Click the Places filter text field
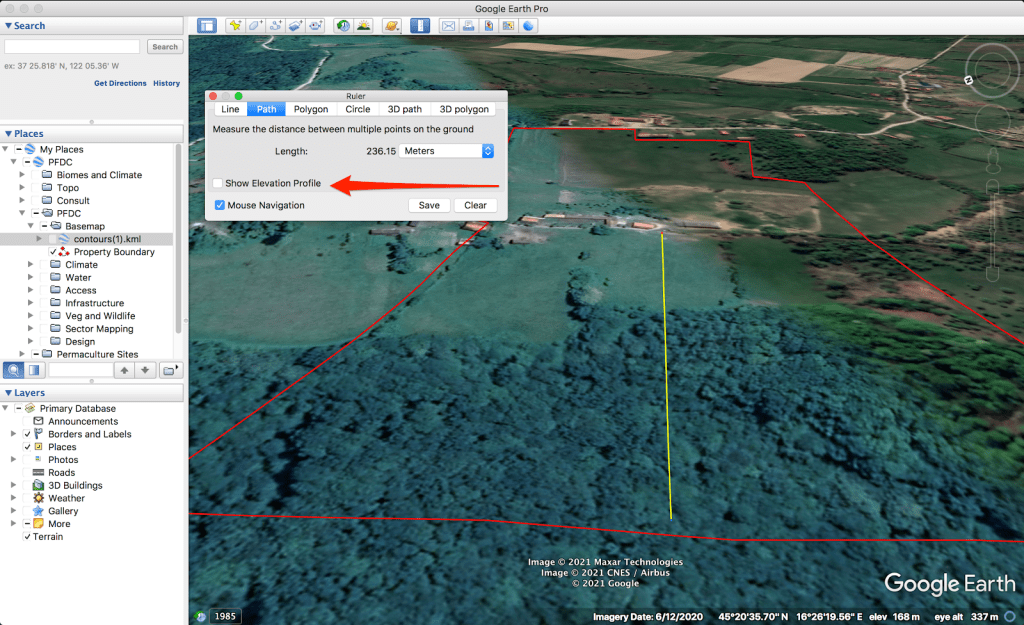This screenshot has width=1024, height=625. (x=80, y=370)
